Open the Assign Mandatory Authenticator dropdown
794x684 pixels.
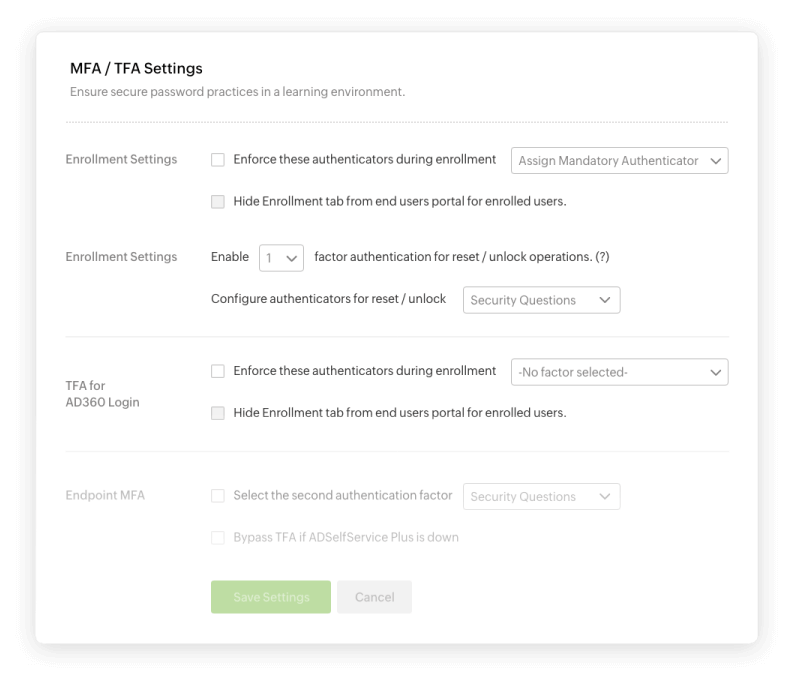tap(619, 161)
